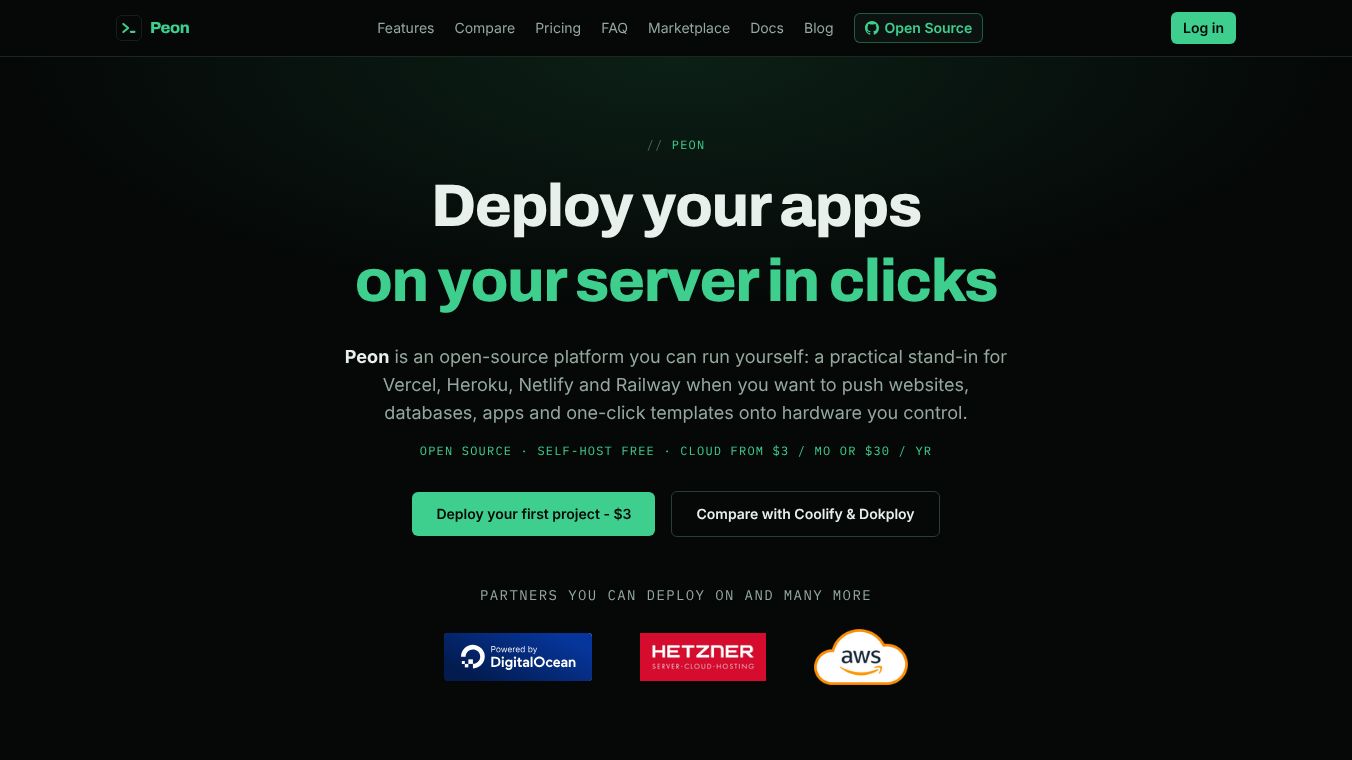Click the '// PEON' tagline text
This screenshot has height=760, width=1352.
pos(676,145)
